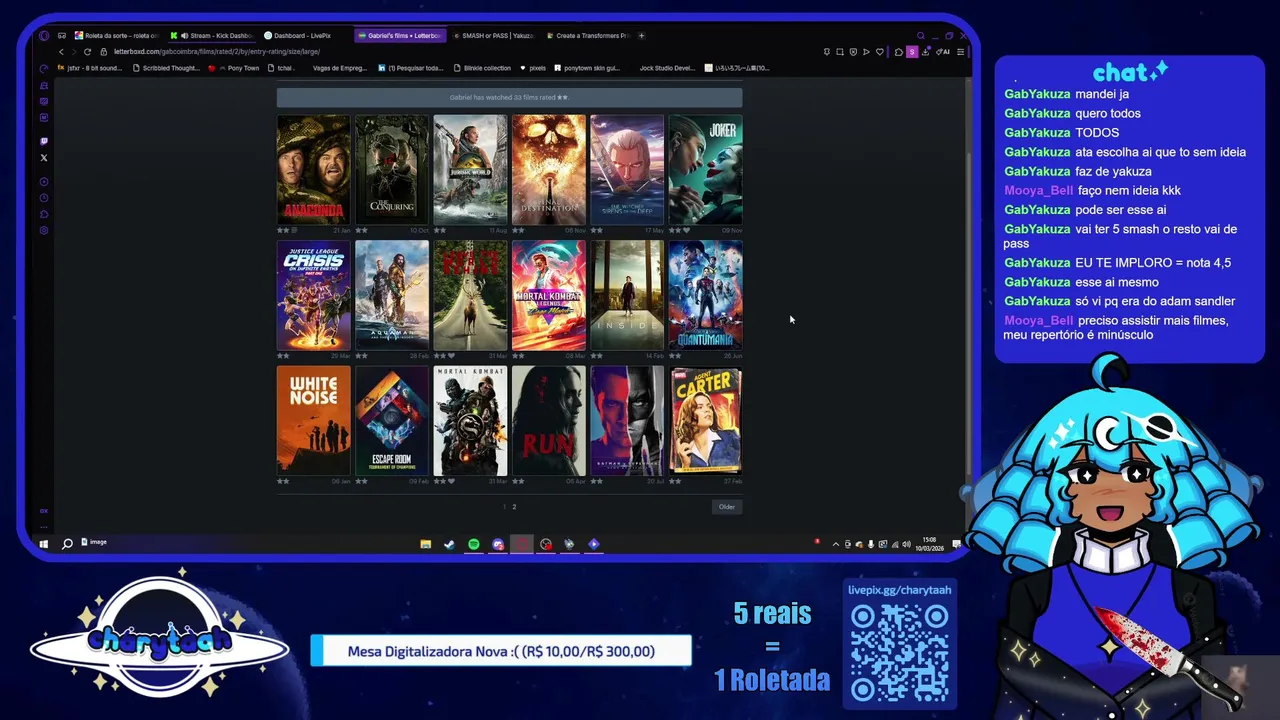Open Spotify from the taskbar
Screen dimensions: 1280x720
[x=474, y=544]
